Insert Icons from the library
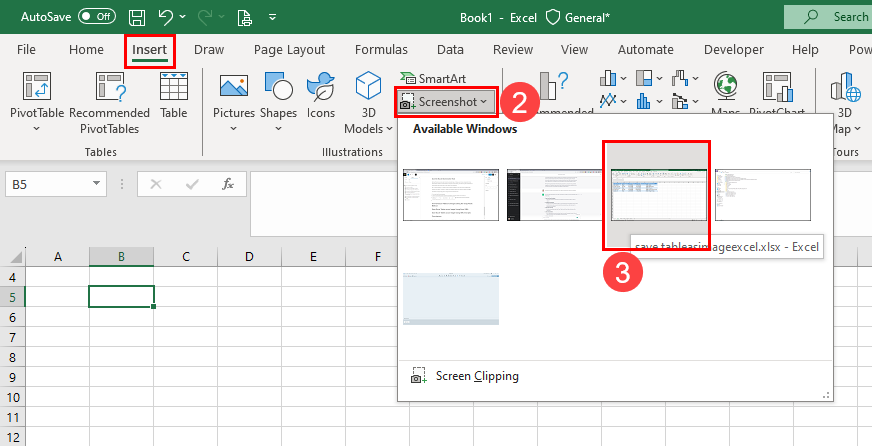The height and width of the screenshot is (446, 872). click(x=321, y=95)
